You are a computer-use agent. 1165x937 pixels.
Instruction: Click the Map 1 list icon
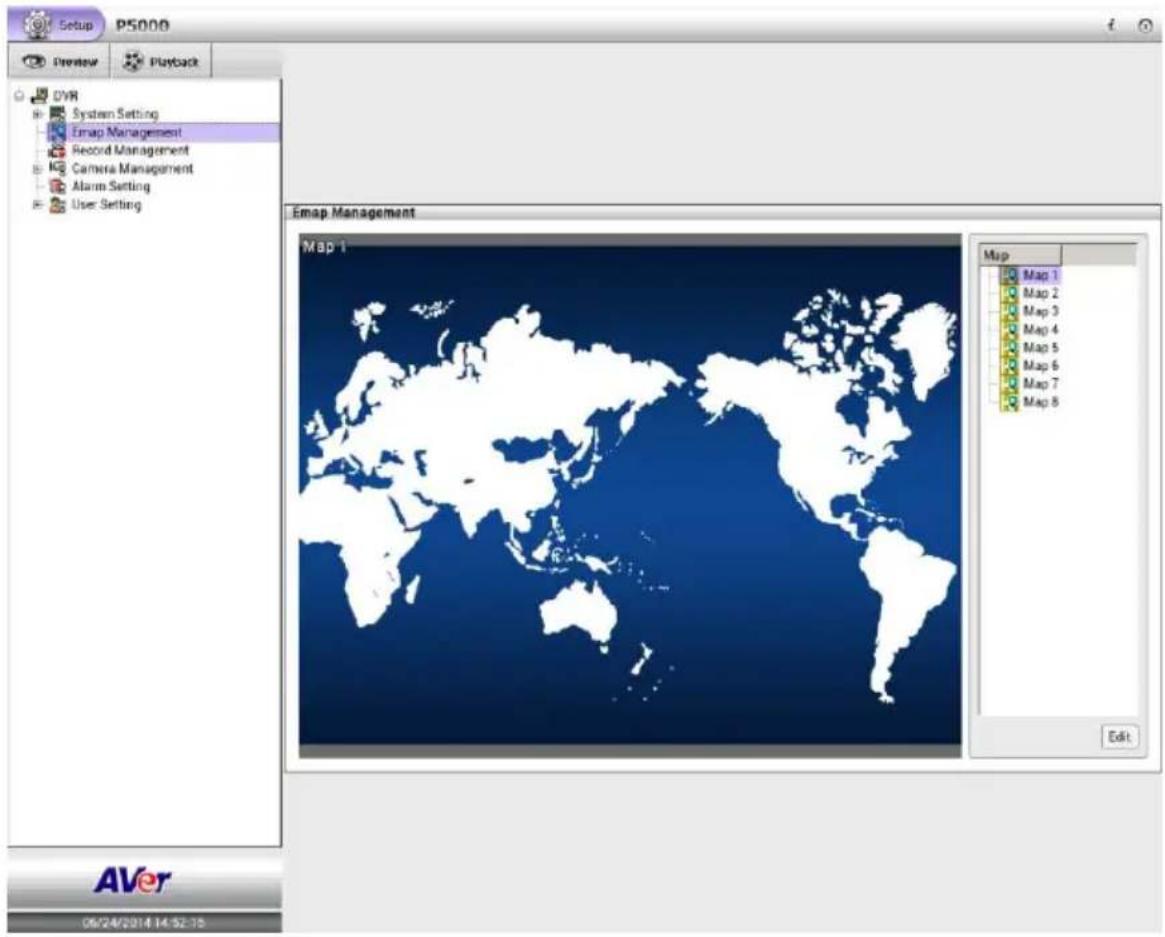[x=1010, y=275]
